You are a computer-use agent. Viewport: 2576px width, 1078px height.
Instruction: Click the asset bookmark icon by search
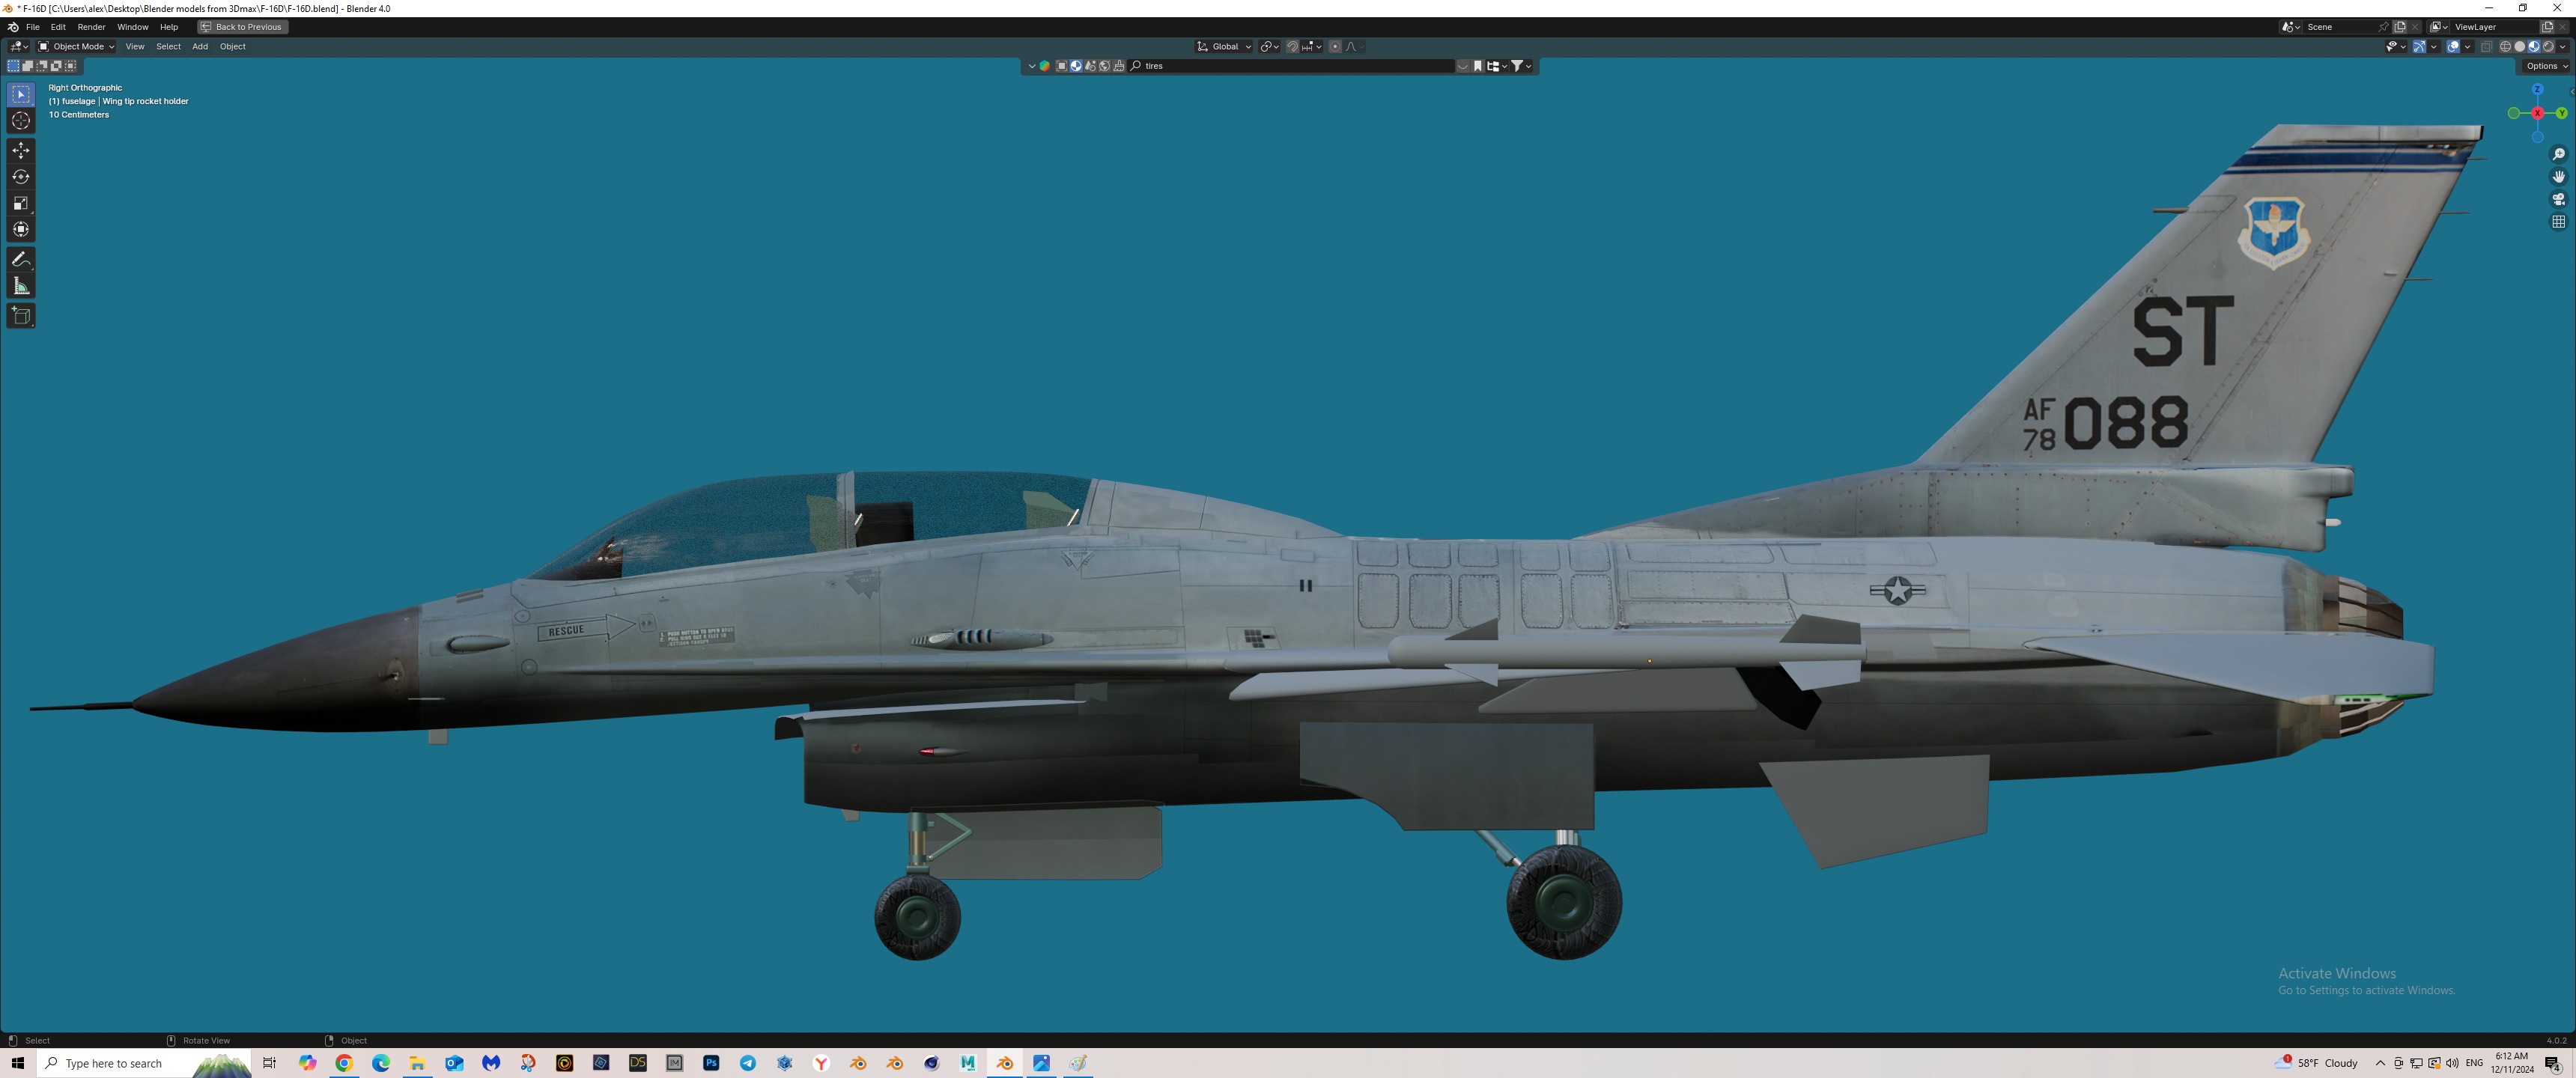click(1478, 66)
